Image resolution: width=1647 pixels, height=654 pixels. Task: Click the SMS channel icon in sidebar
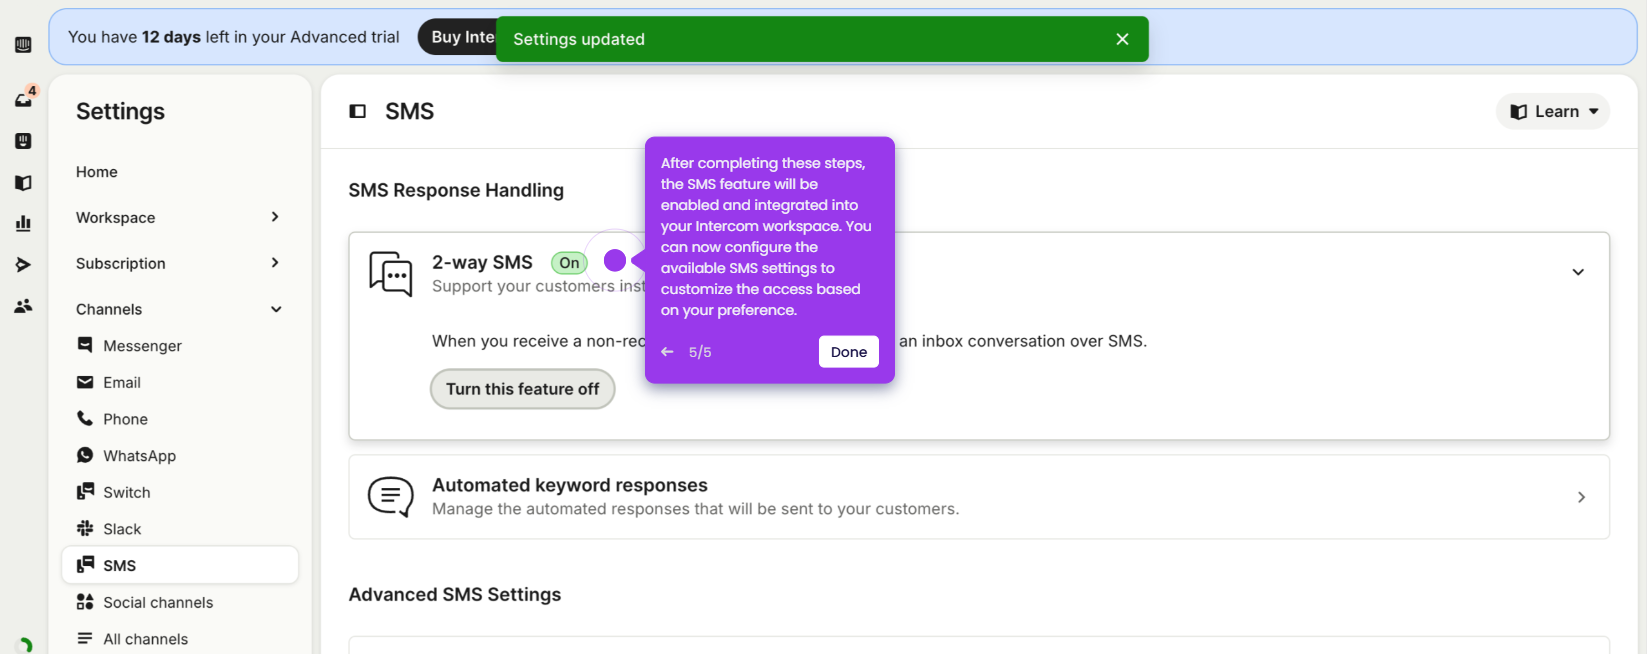85,565
